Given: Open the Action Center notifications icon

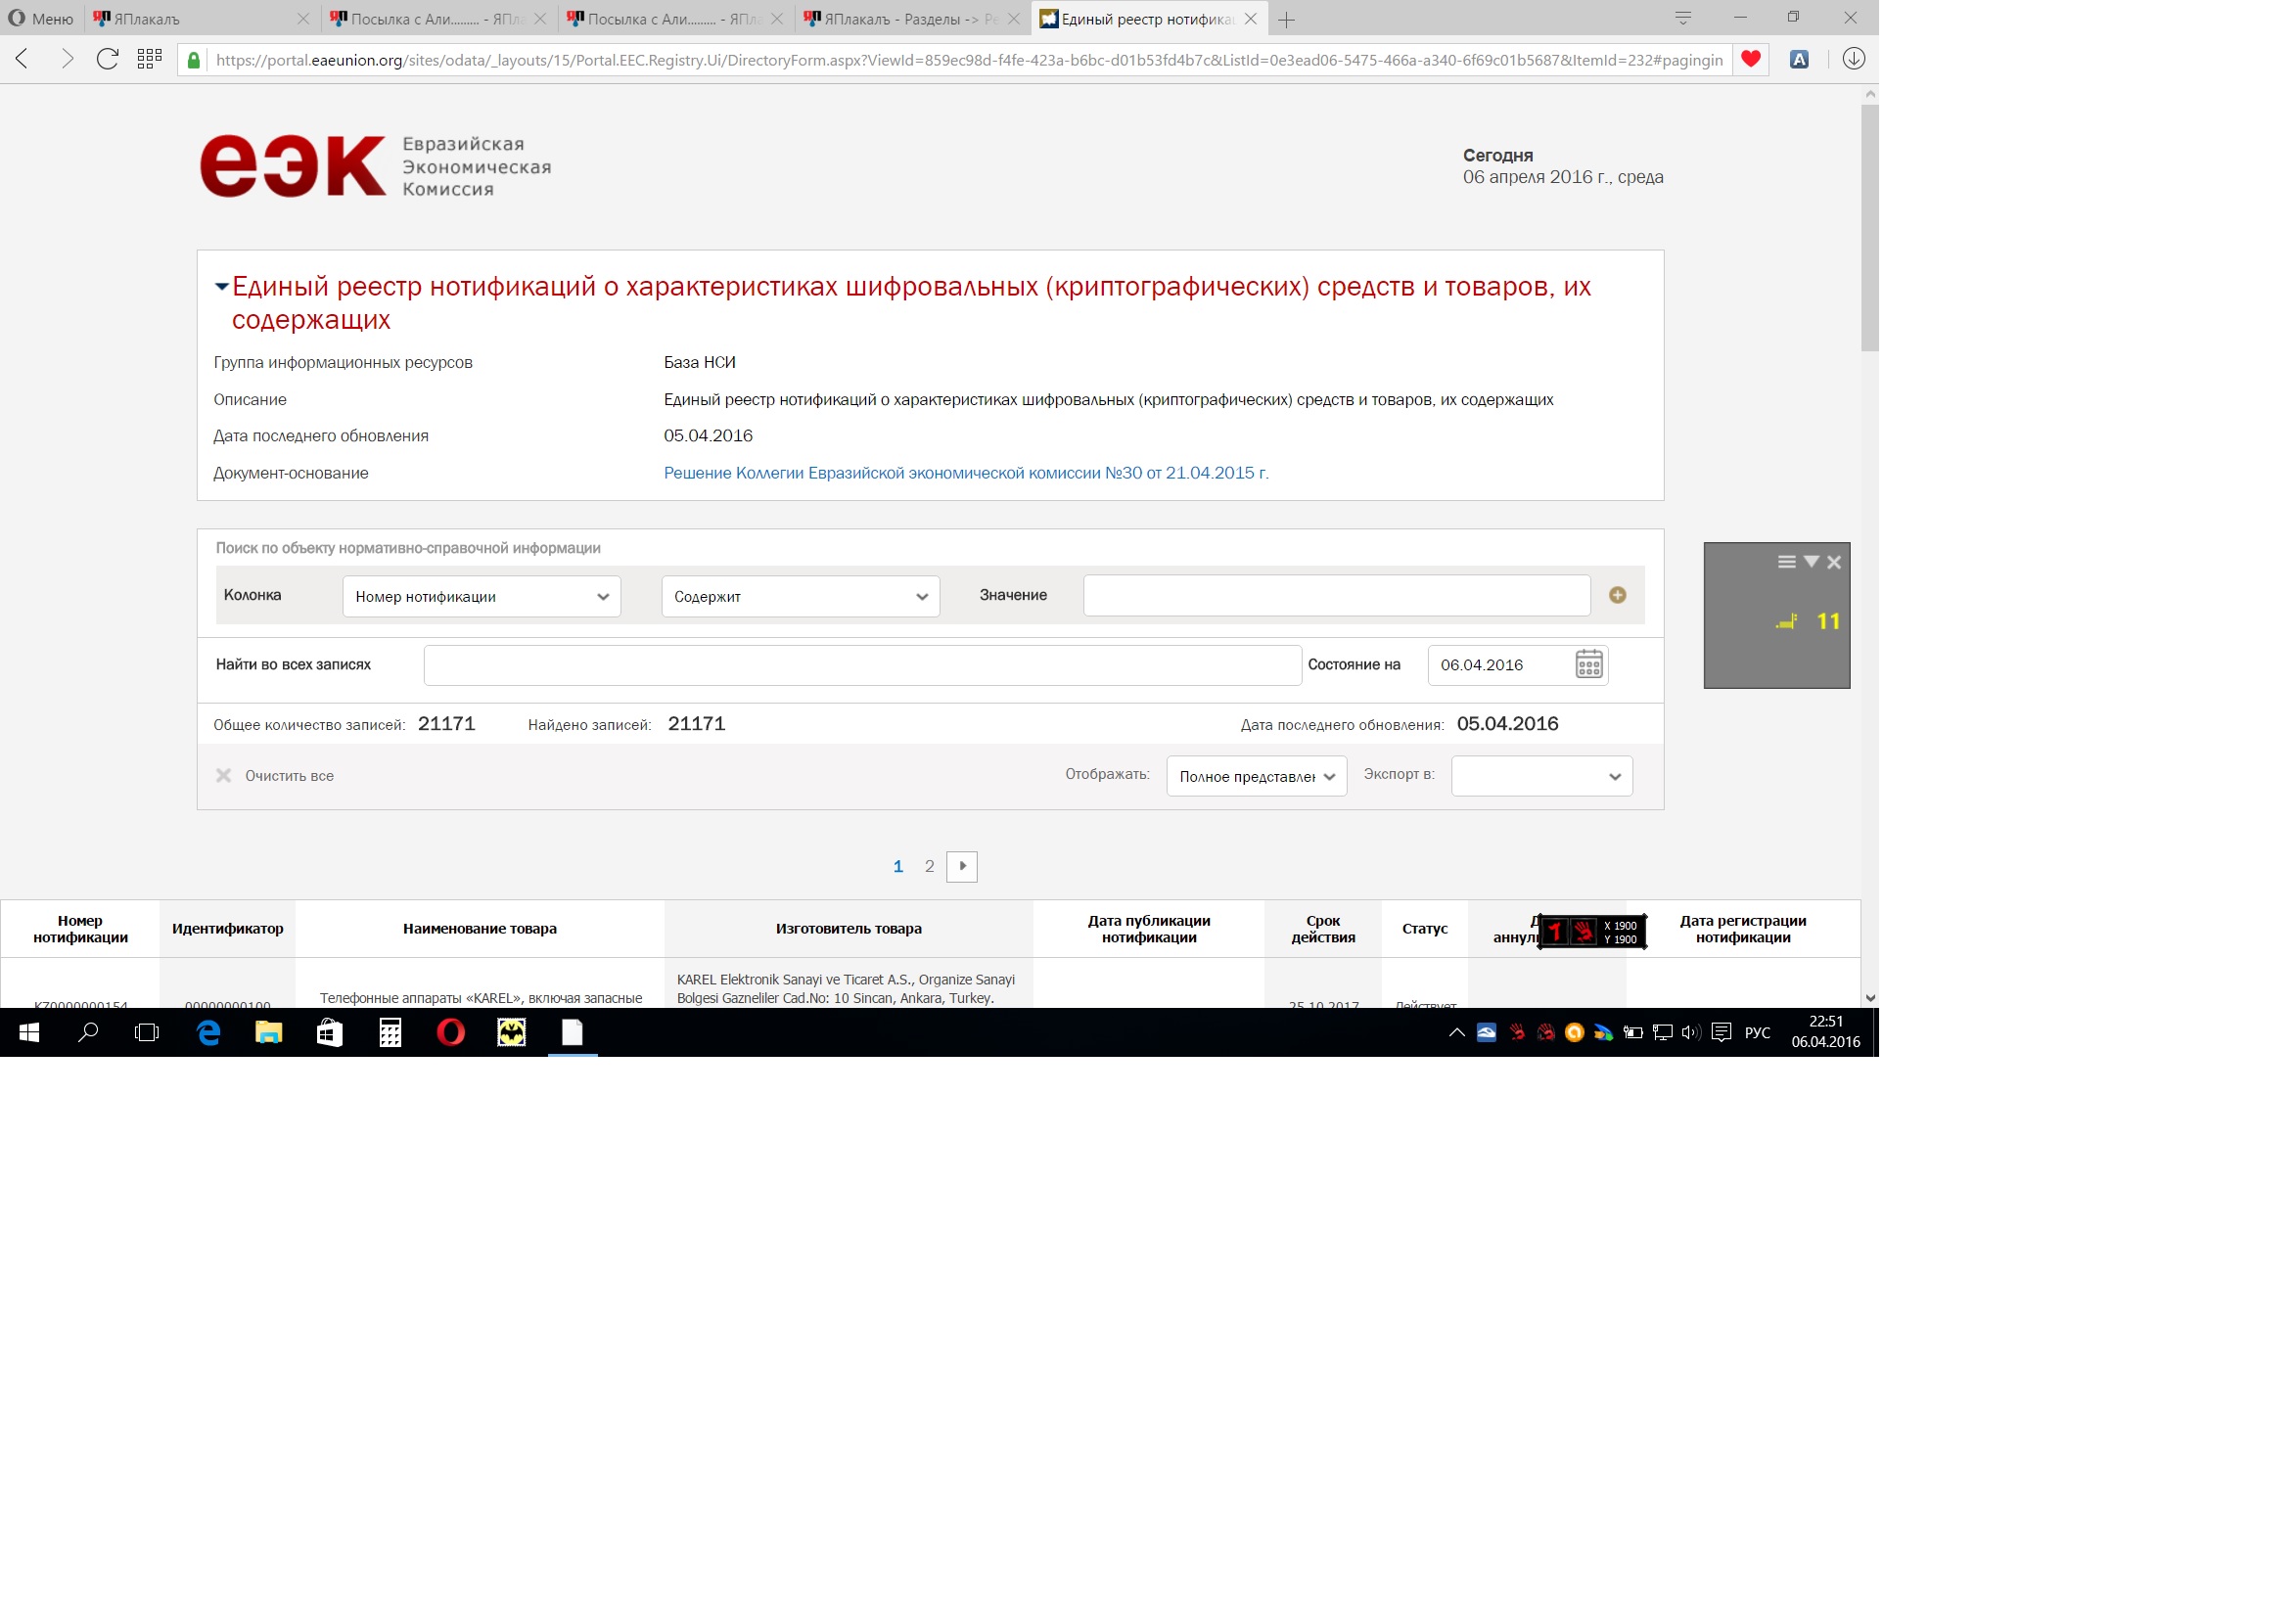Looking at the screenshot, I should [x=1721, y=1032].
